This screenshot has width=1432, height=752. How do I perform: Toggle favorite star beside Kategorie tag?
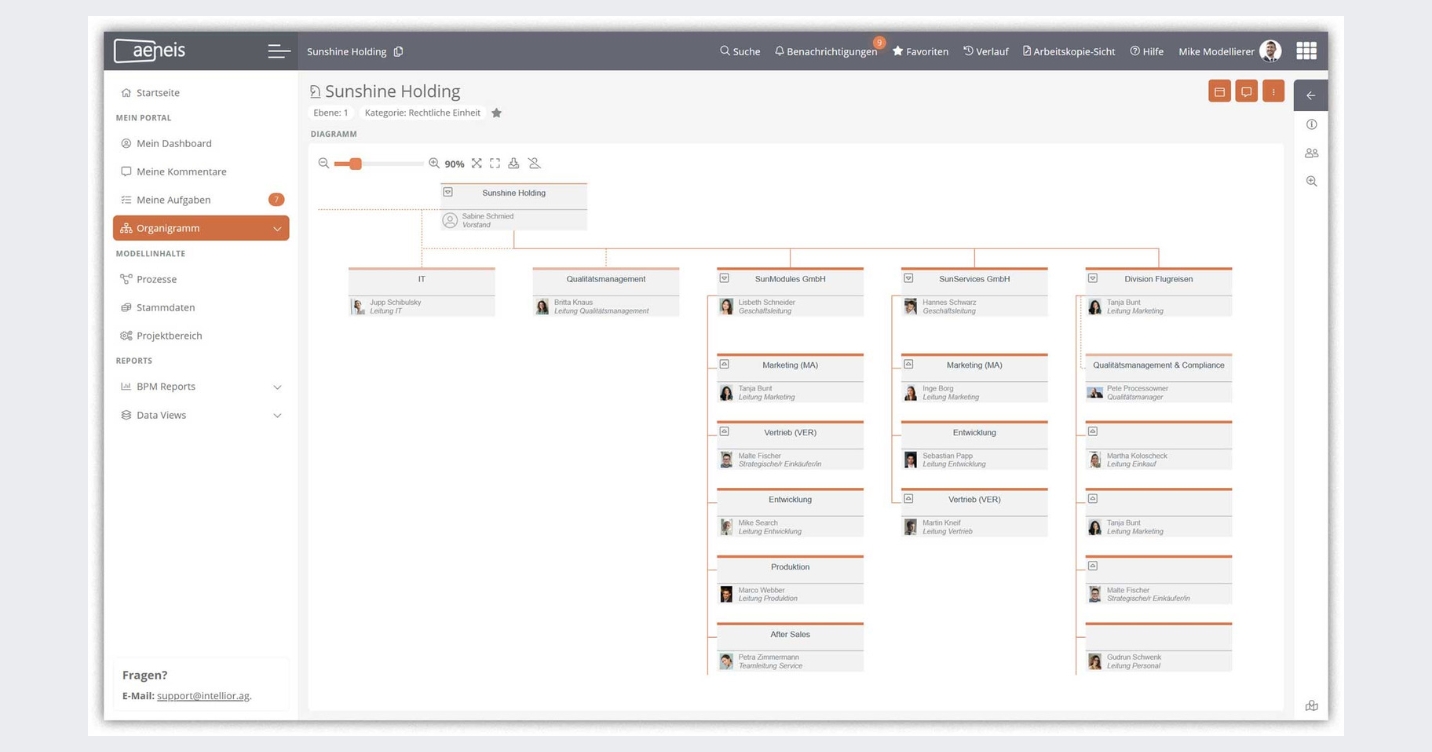(x=496, y=113)
